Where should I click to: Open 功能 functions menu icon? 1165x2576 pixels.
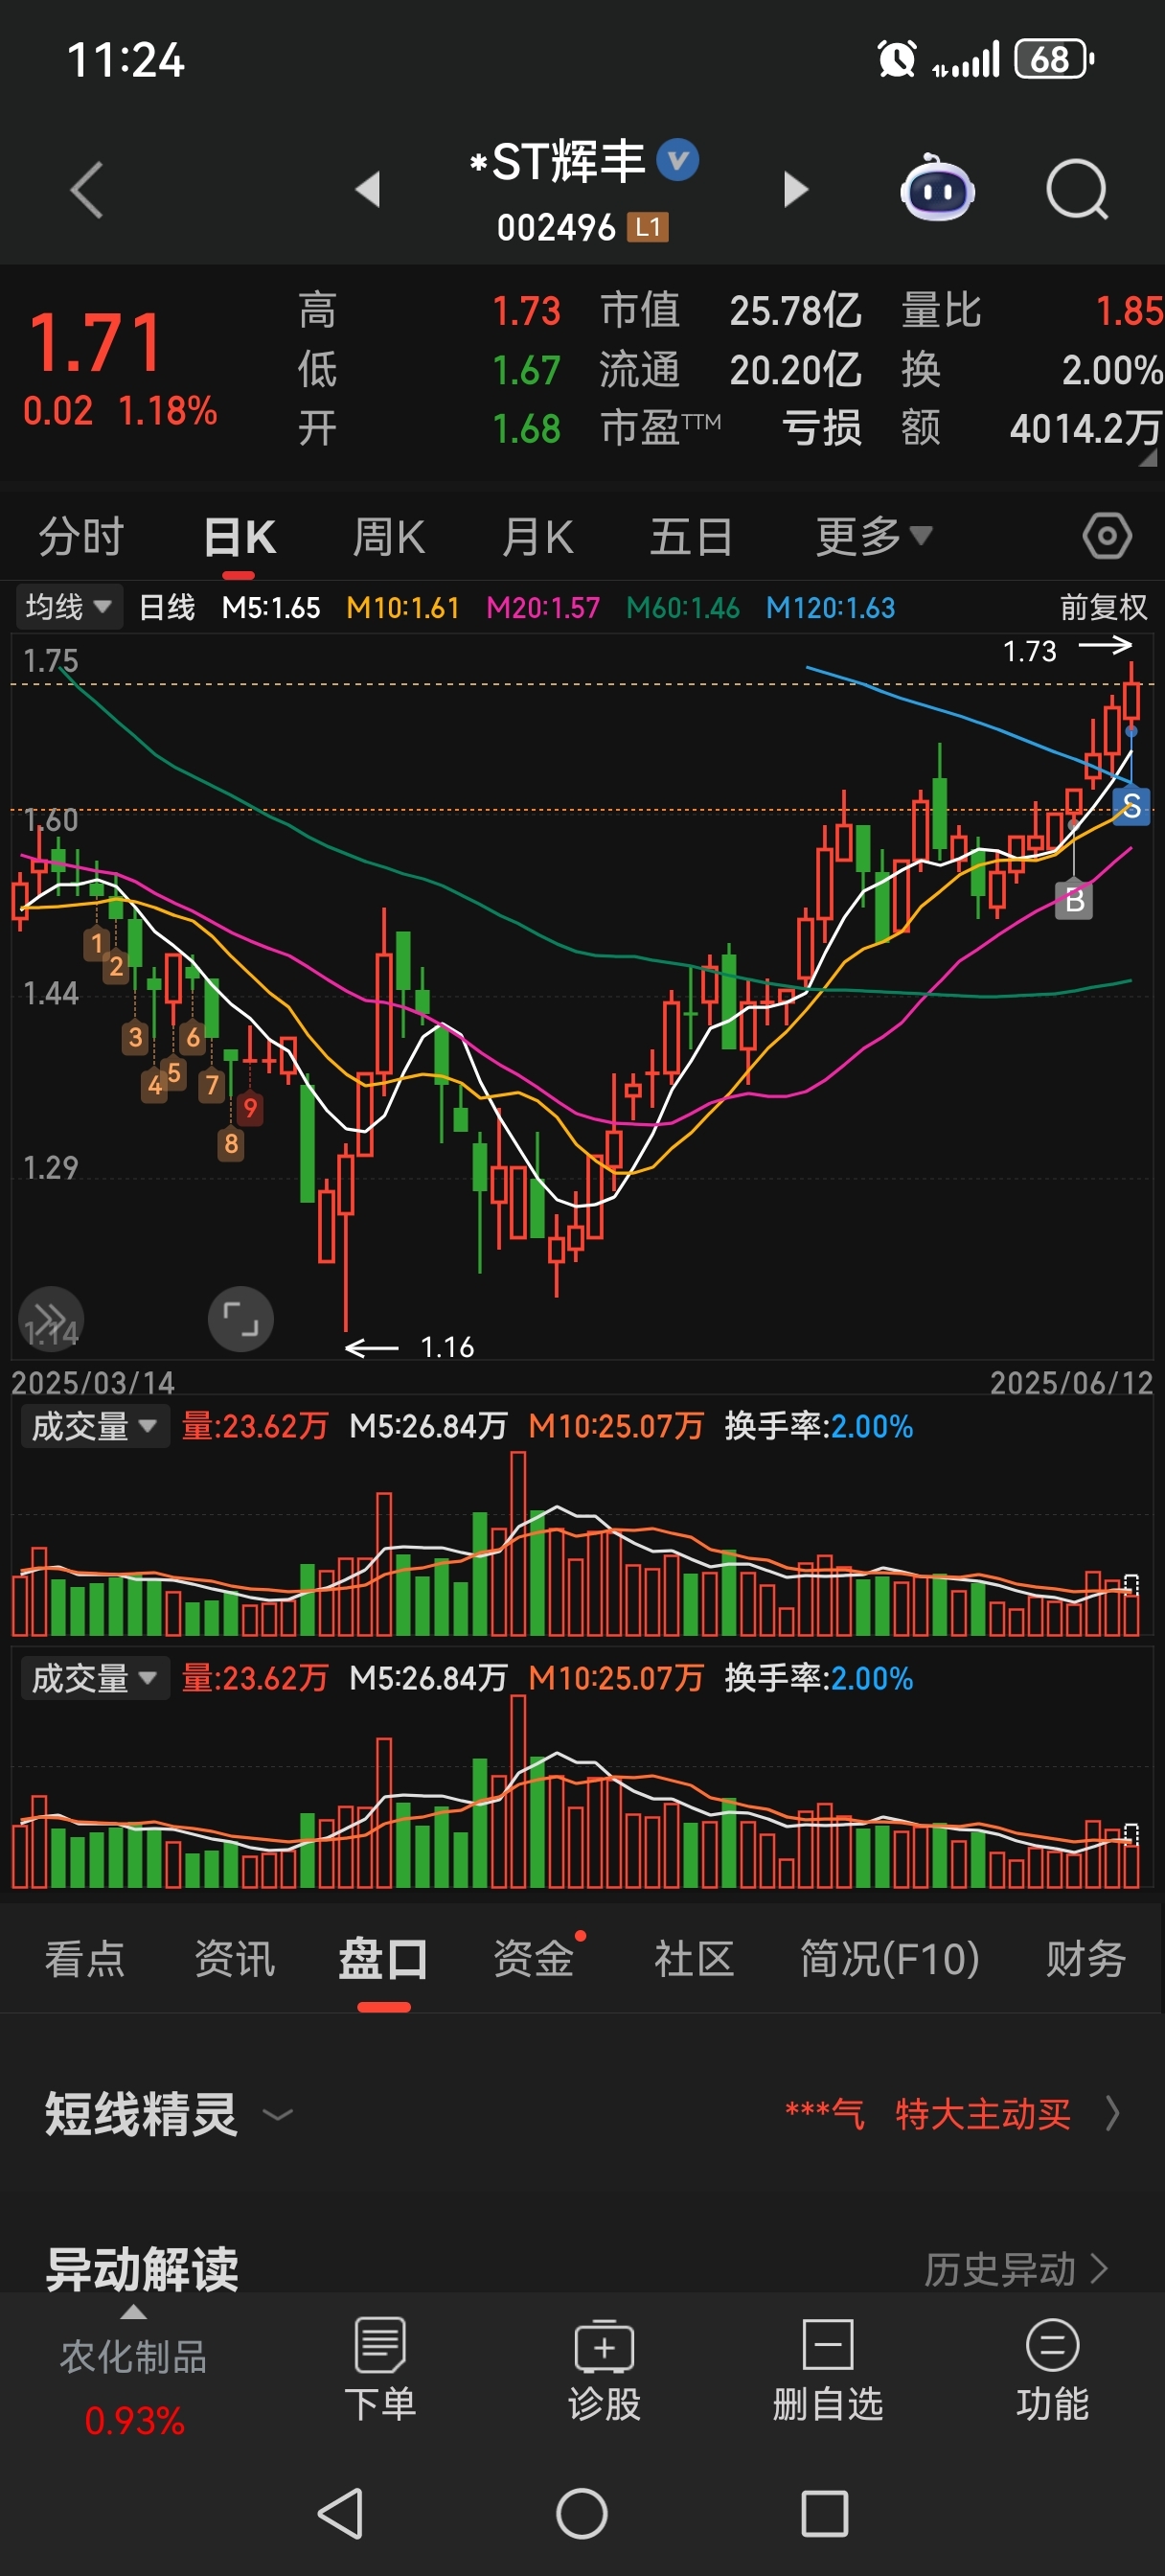click(1052, 2369)
